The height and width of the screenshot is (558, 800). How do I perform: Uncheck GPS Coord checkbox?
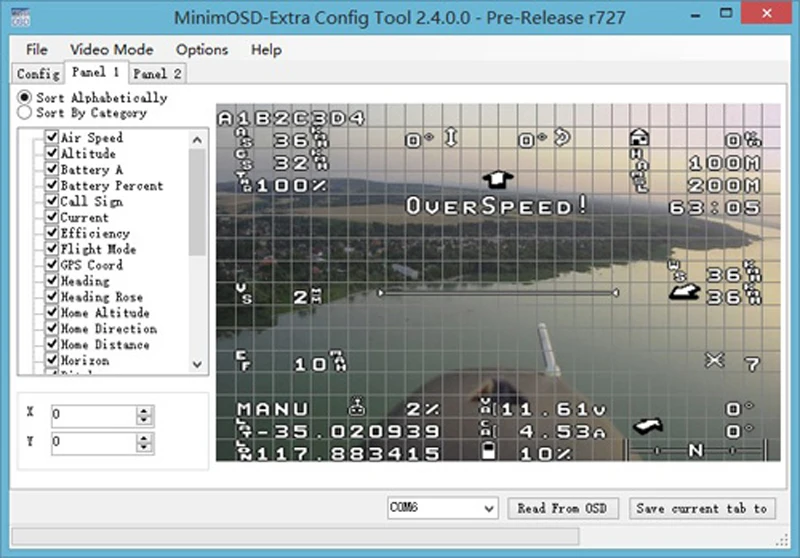pyautogui.click(x=52, y=264)
